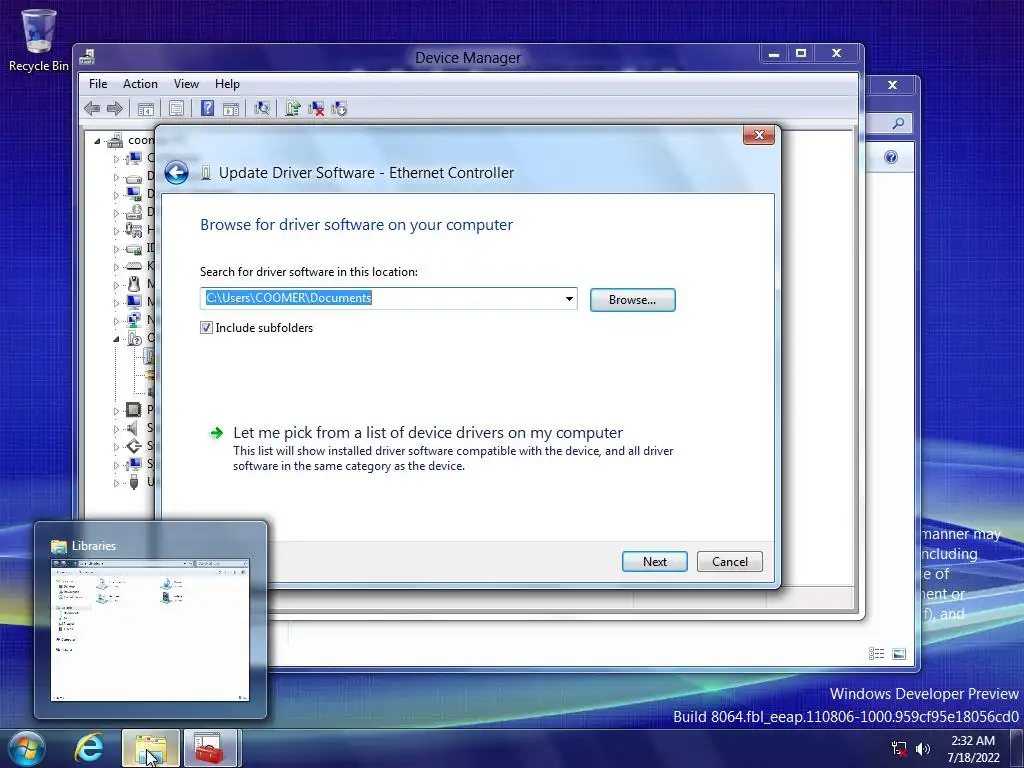Toggle the show/hide console tree toolbar icon
Screen dimensions: 1024x768
click(x=146, y=108)
